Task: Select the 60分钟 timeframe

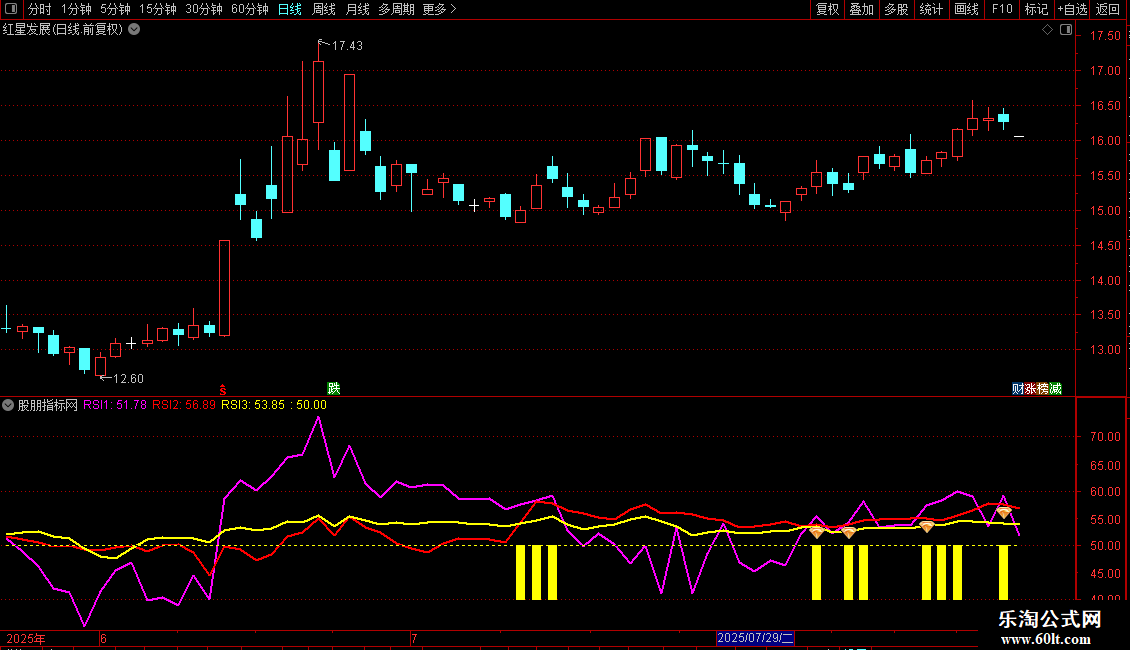Action: coord(249,9)
